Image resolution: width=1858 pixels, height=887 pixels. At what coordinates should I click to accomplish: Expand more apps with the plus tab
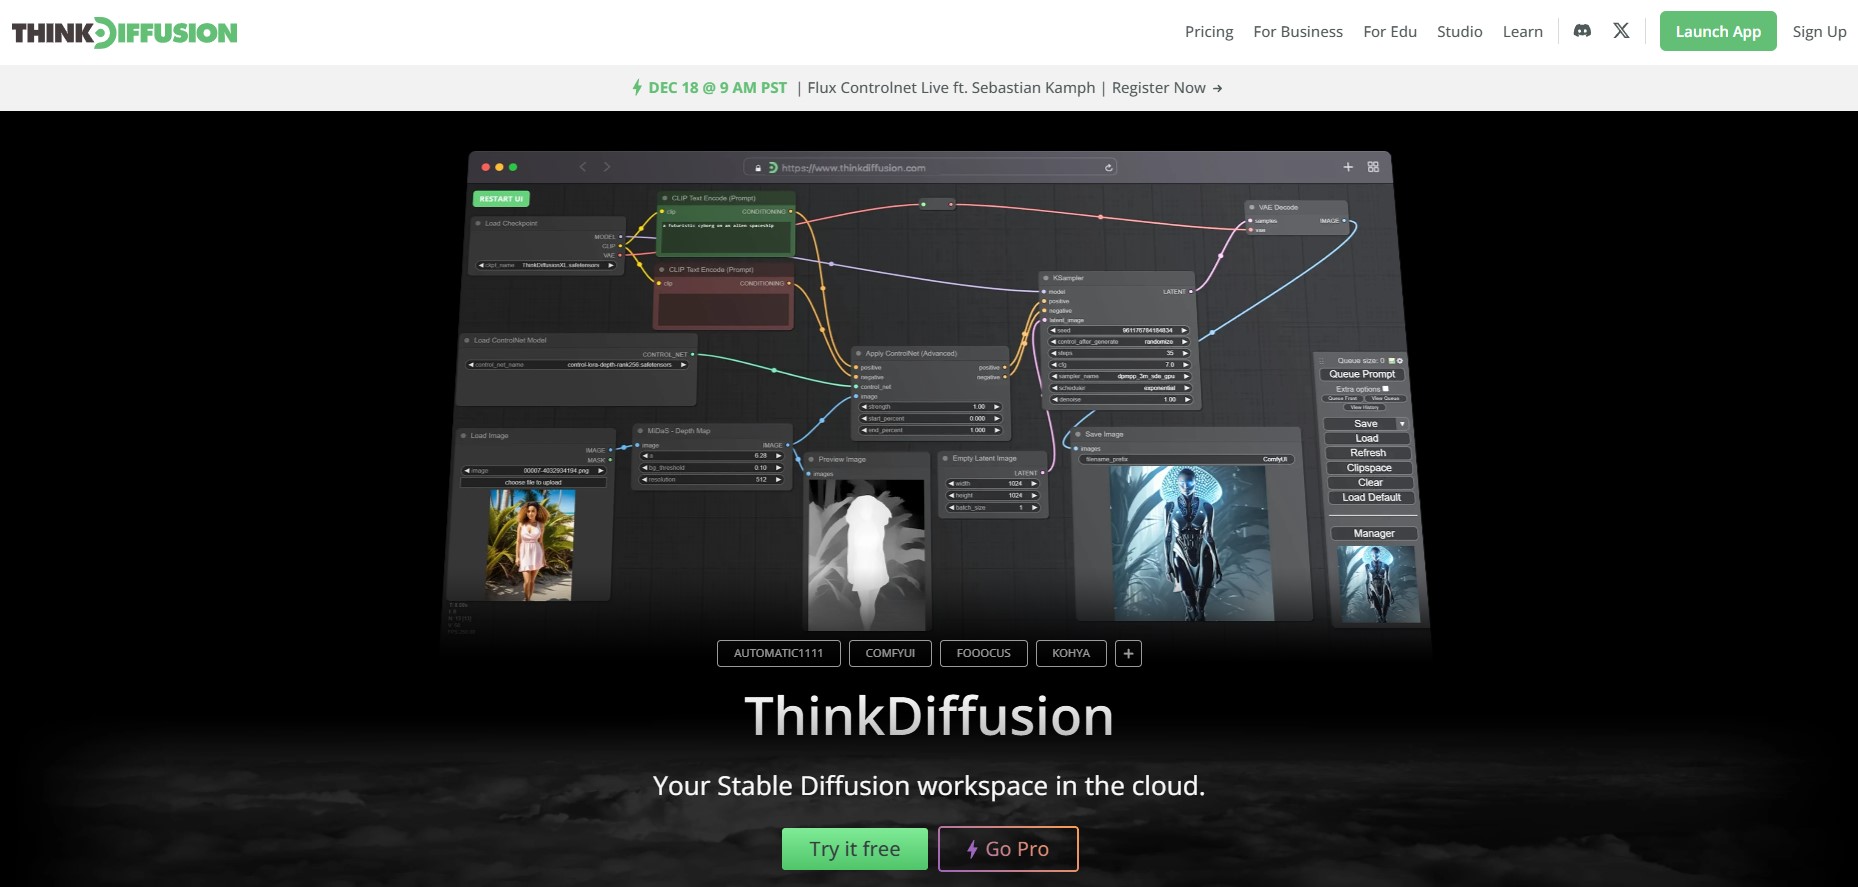(x=1128, y=653)
